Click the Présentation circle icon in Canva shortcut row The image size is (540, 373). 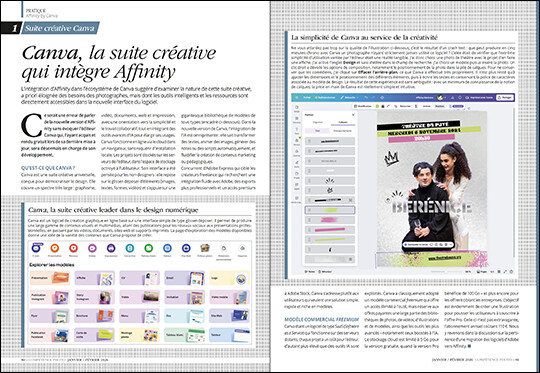point(54,248)
